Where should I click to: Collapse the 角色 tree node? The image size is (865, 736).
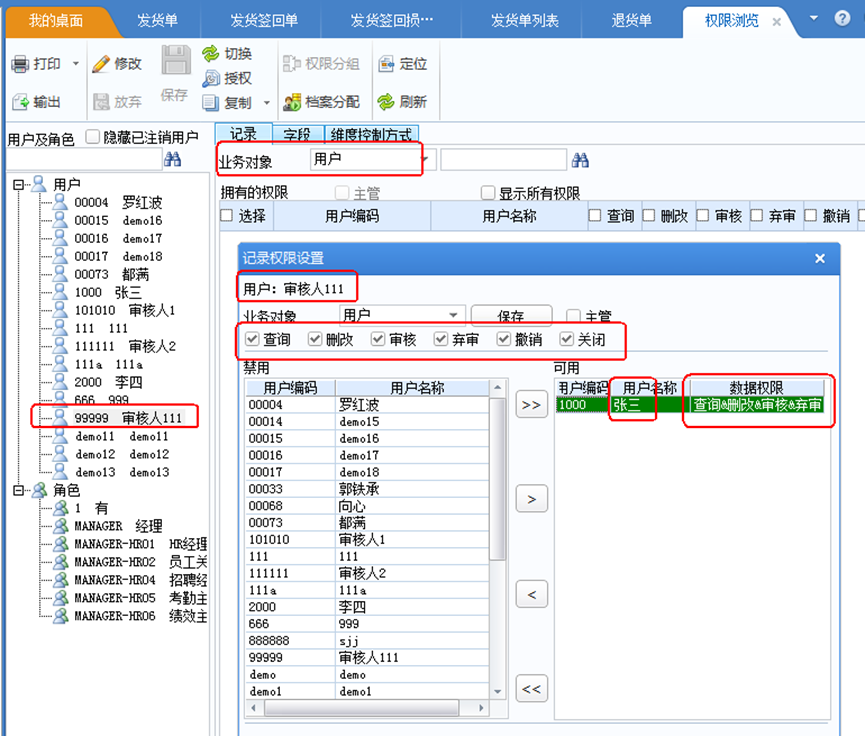(18, 490)
